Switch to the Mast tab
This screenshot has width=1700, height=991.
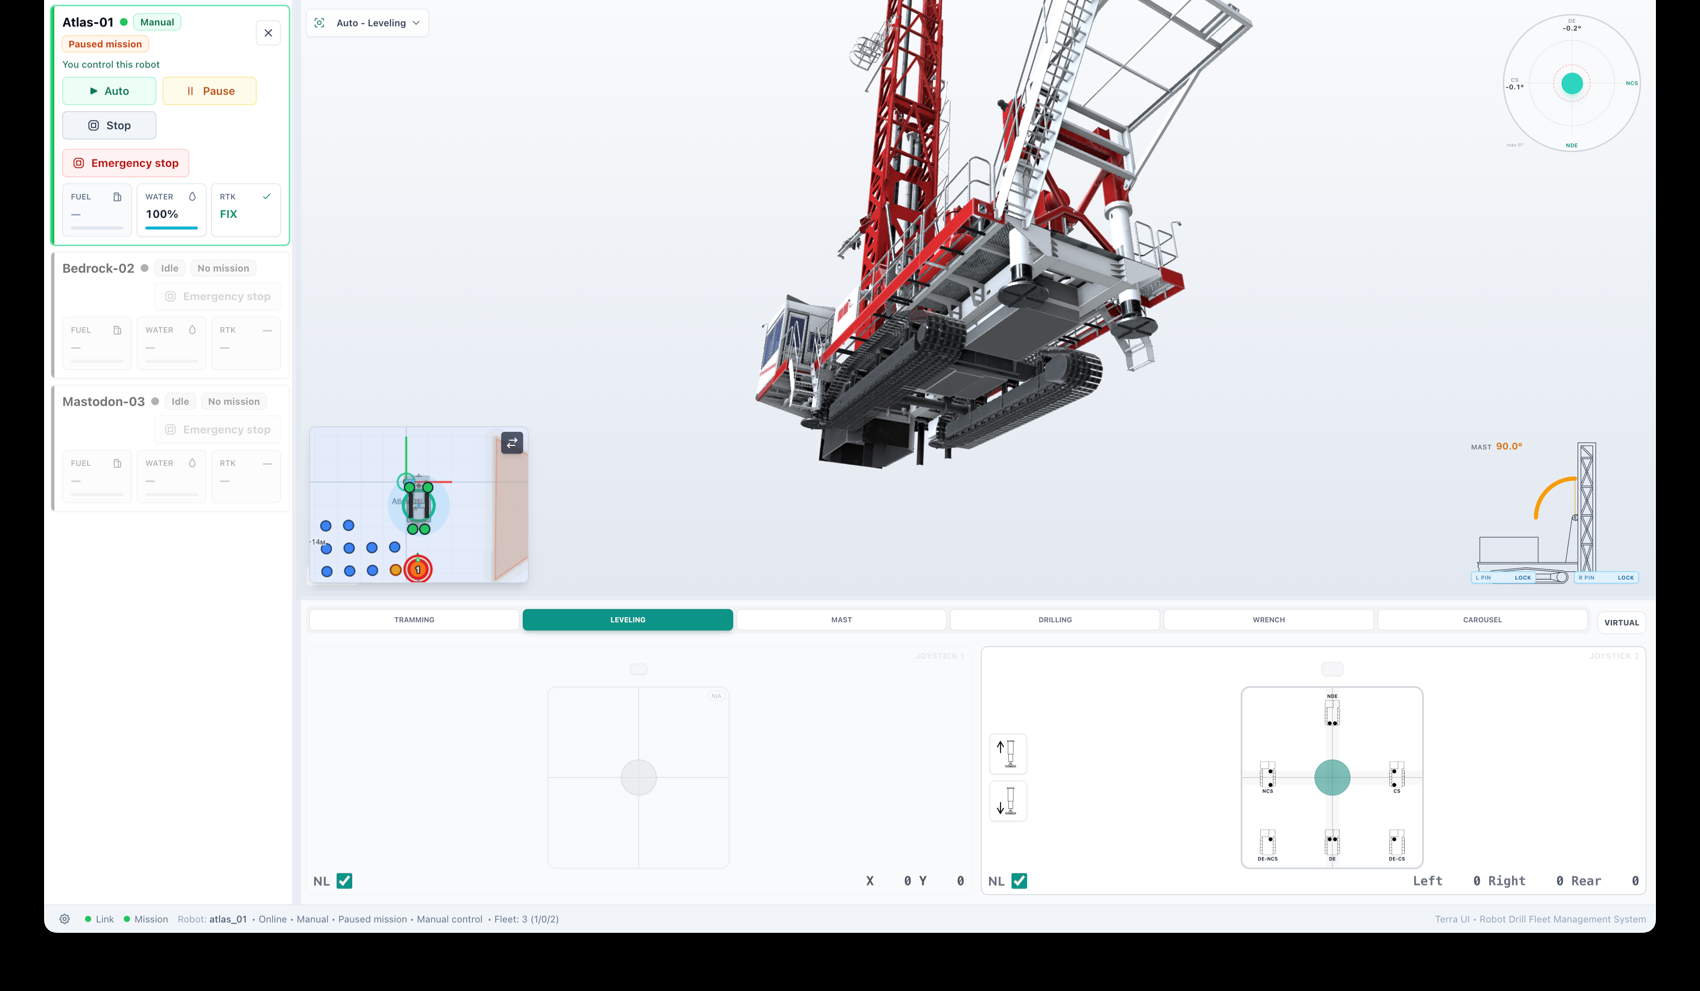click(841, 620)
